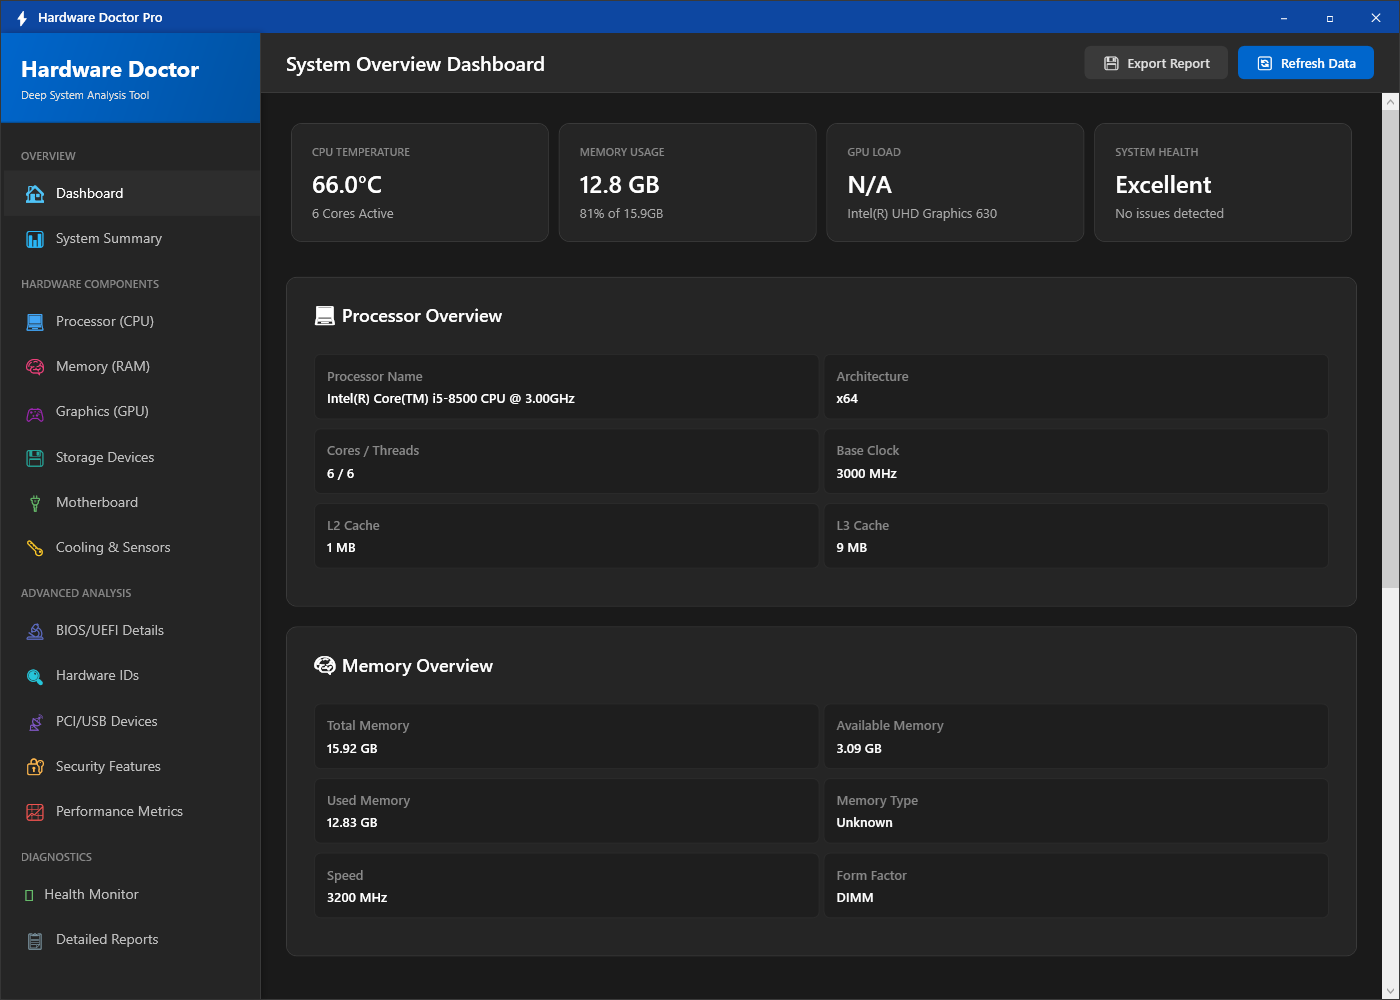The width and height of the screenshot is (1400, 1000).
Task: Click the CPU temperature value 66.0°C
Action: point(347,185)
